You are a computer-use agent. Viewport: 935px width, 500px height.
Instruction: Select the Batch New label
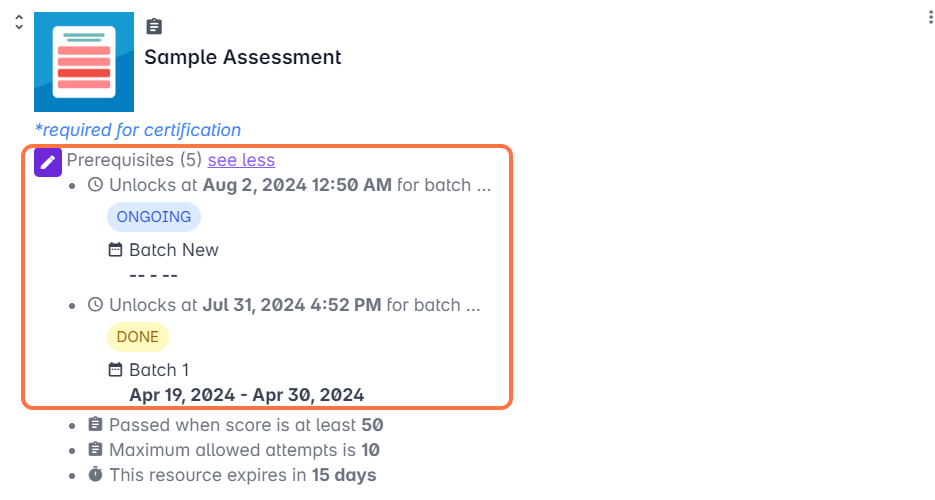174,250
